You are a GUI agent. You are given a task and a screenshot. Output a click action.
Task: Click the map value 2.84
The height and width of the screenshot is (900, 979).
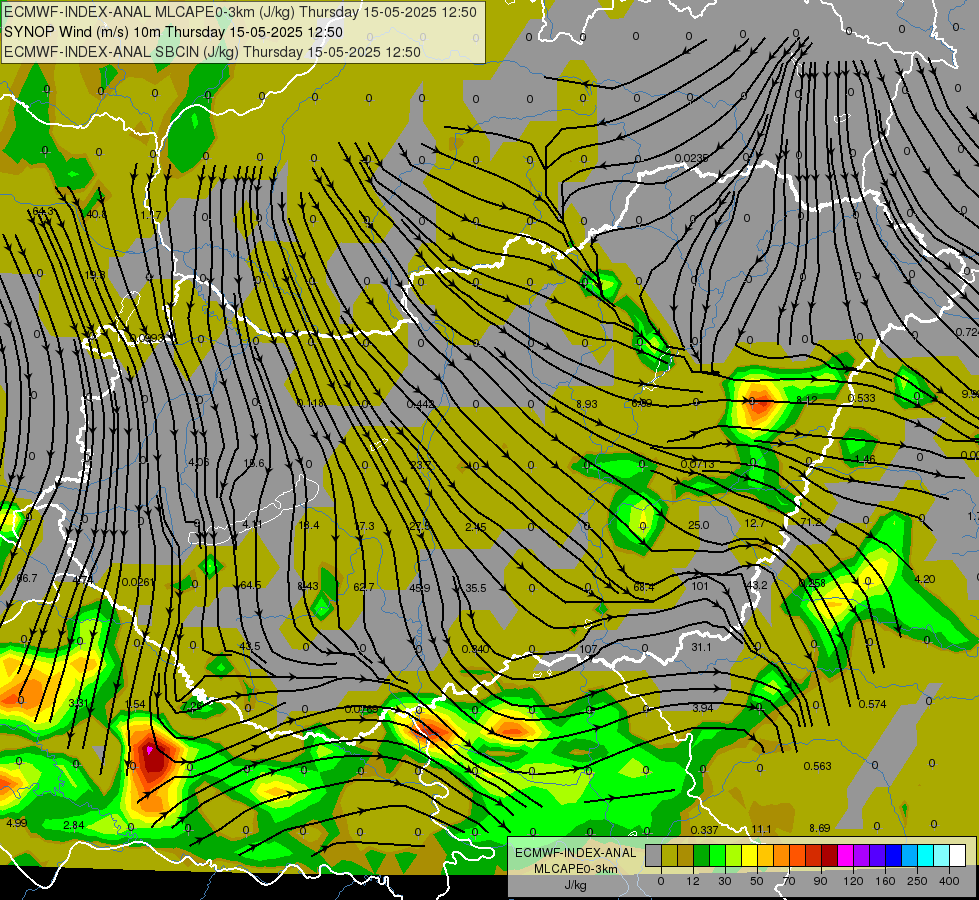tap(74, 825)
